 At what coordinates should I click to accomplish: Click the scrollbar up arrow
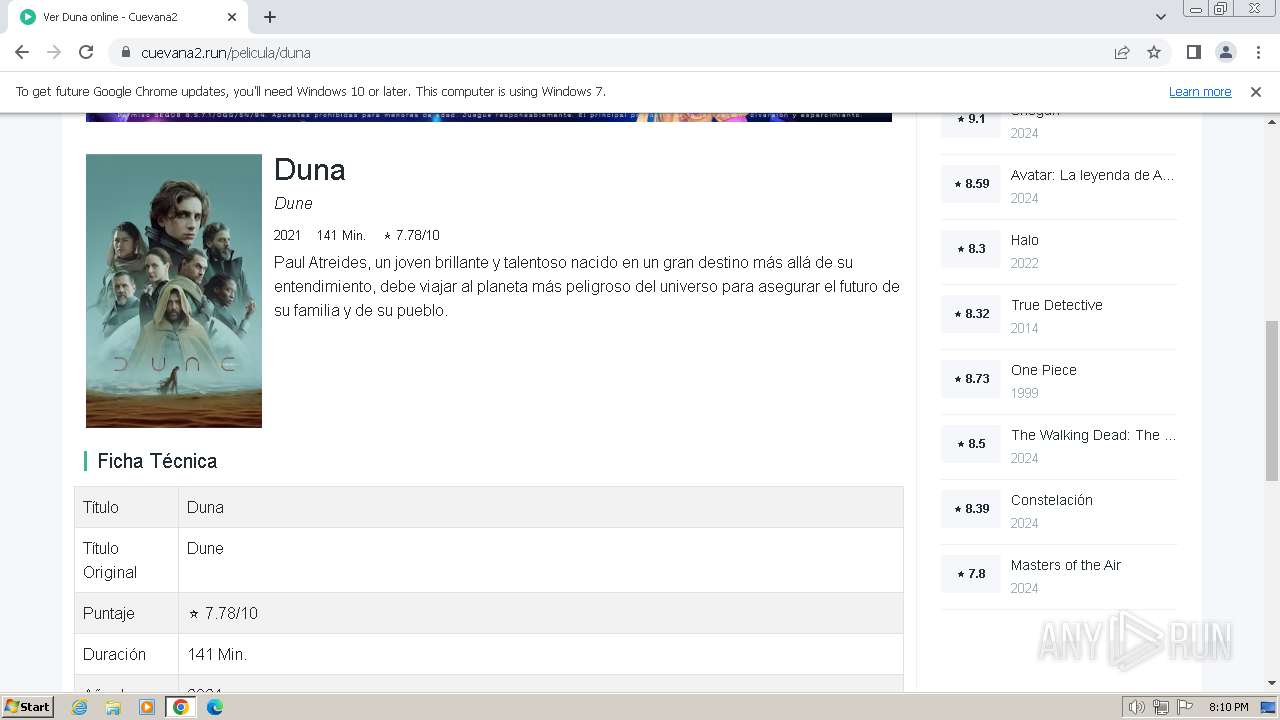click(x=1271, y=121)
